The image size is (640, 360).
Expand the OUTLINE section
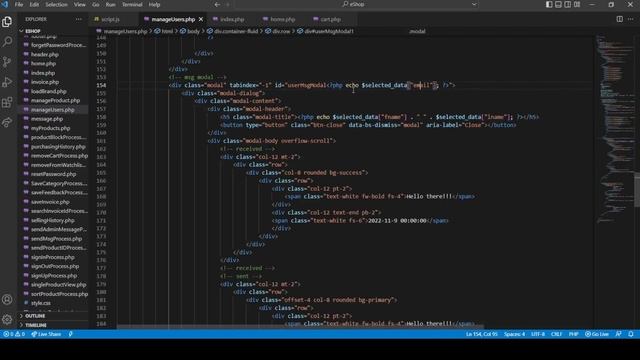click(35, 316)
